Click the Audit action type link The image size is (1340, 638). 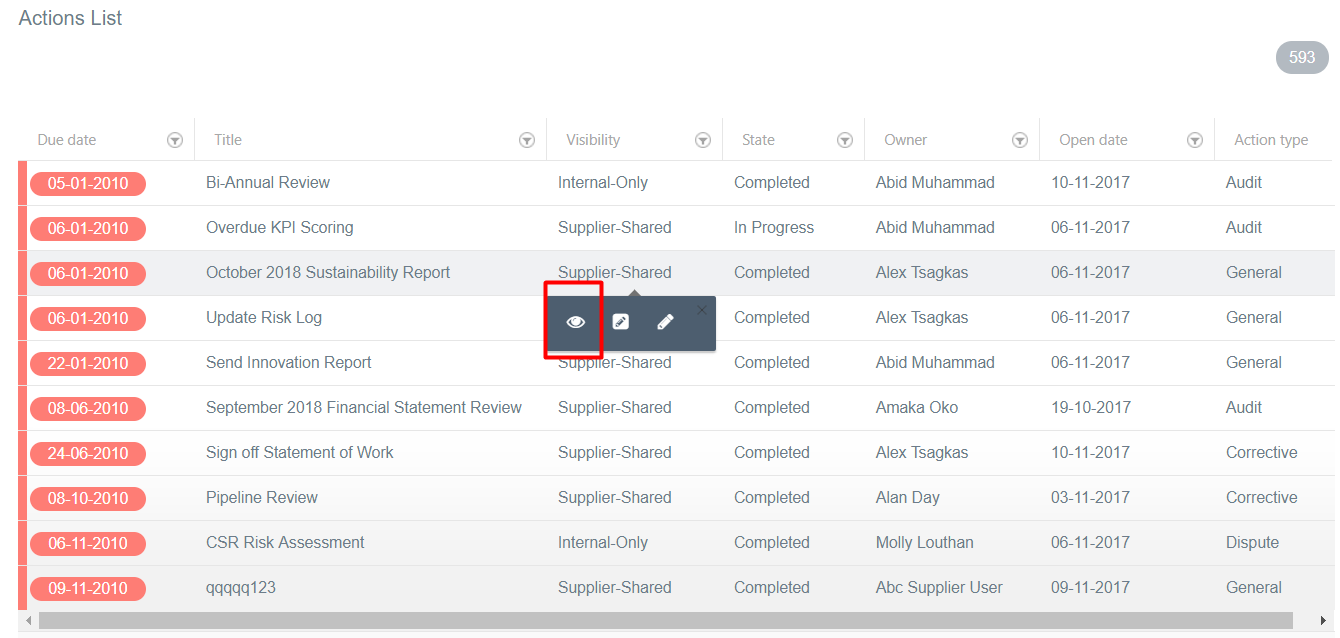click(x=1243, y=182)
